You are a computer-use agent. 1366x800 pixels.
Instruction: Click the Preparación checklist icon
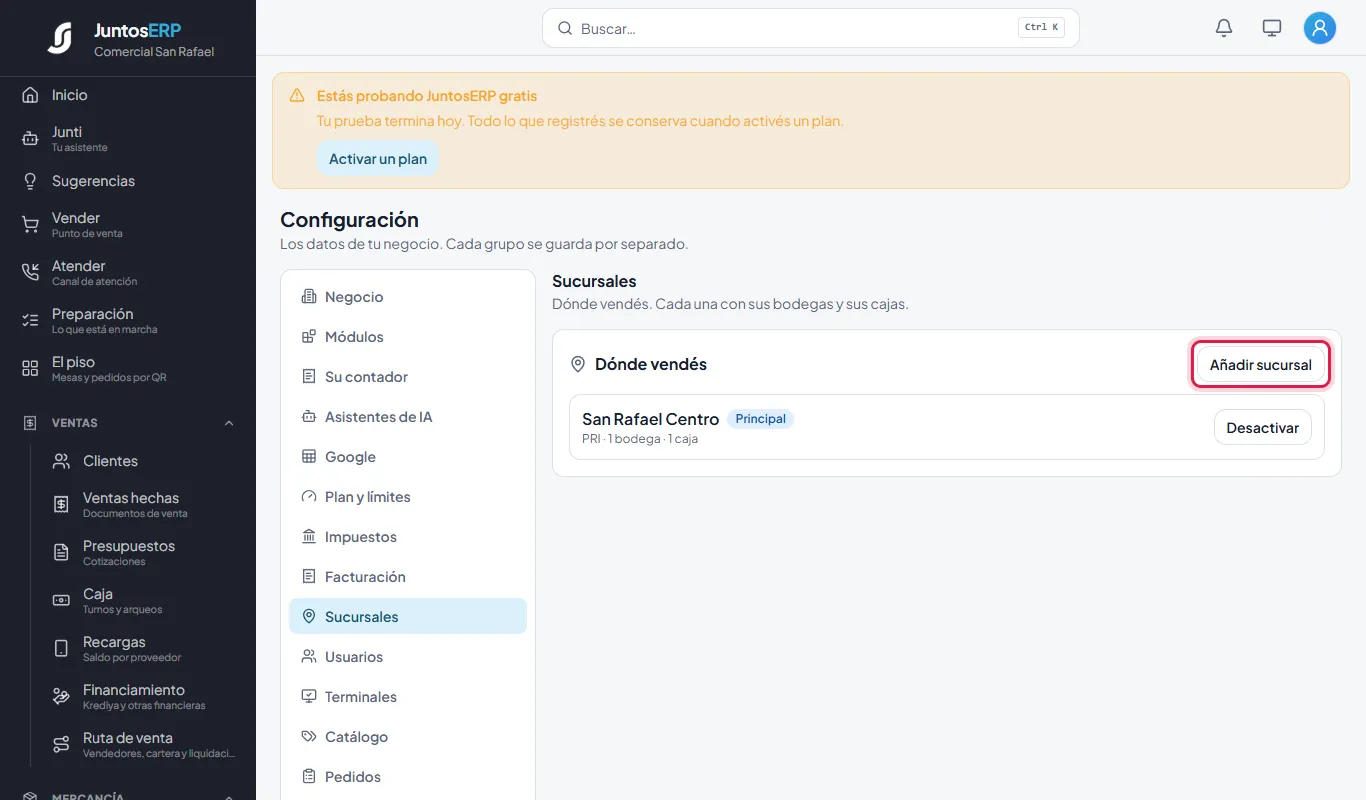pyautogui.click(x=30, y=320)
